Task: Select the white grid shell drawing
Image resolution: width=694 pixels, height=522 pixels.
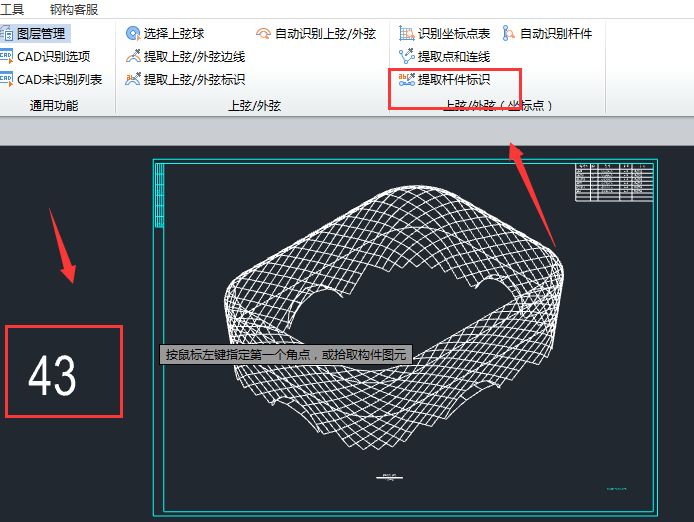Action: pos(394,317)
